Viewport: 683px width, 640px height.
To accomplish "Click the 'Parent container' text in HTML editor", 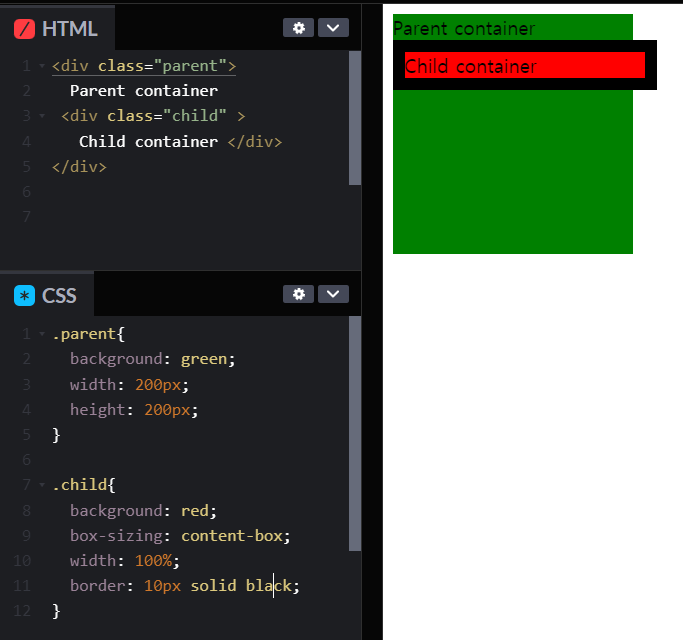I will (144, 91).
